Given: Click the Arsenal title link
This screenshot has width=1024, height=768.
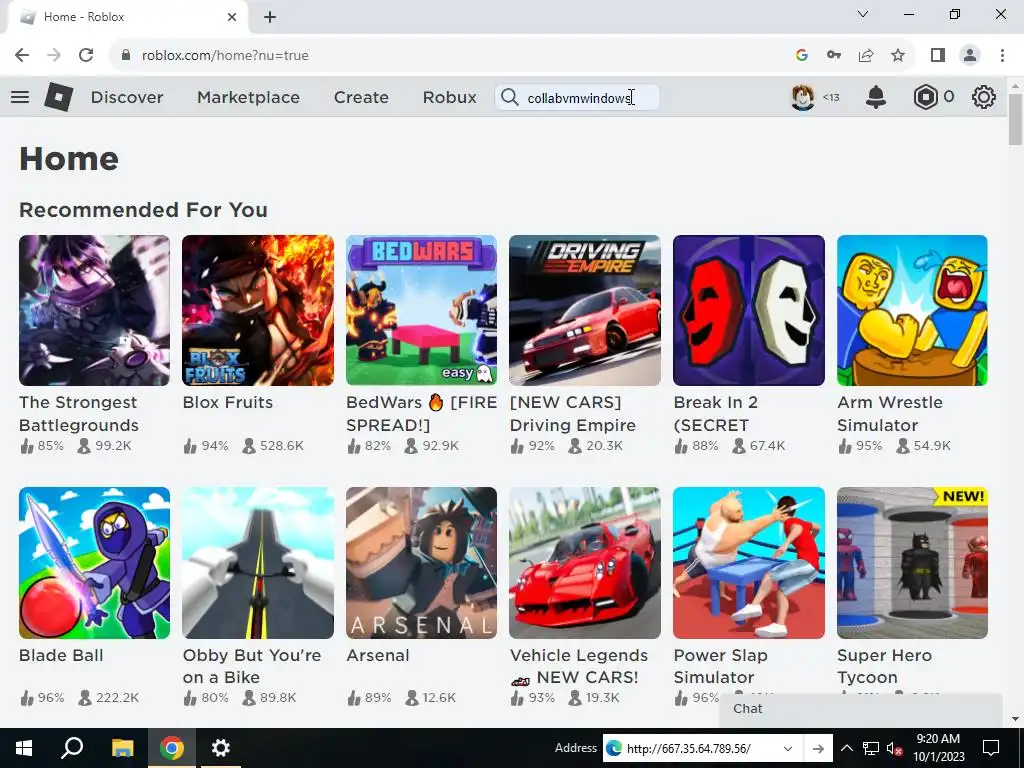Looking at the screenshot, I should click(x=377, y=655).
